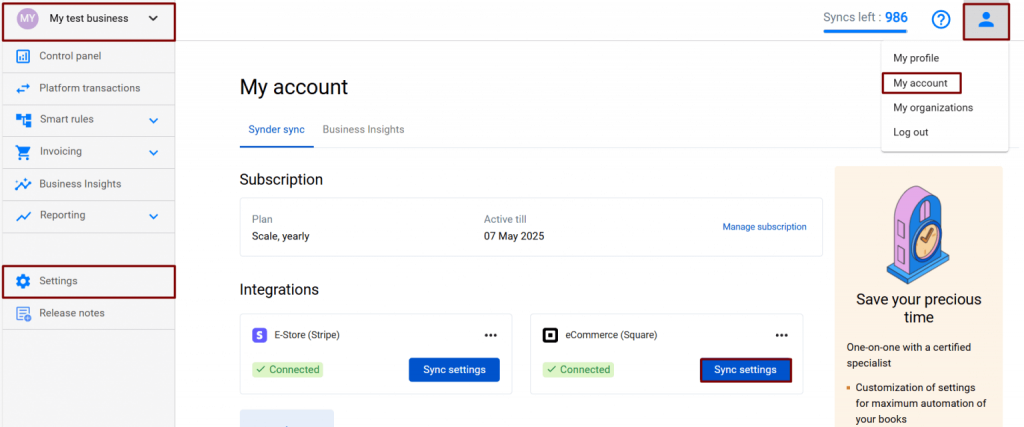The image size is (1024, 427).
Task: Click the Manage subscription link
Action: tap(764, 227)
